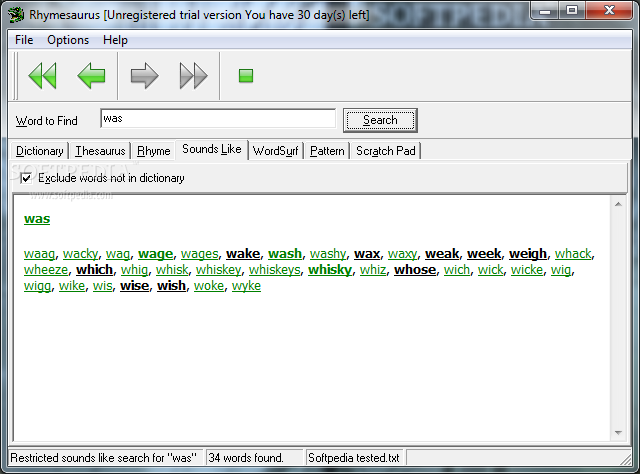Click the bold 'weak' link
The image size is (640, 474).
click(442, 254)
